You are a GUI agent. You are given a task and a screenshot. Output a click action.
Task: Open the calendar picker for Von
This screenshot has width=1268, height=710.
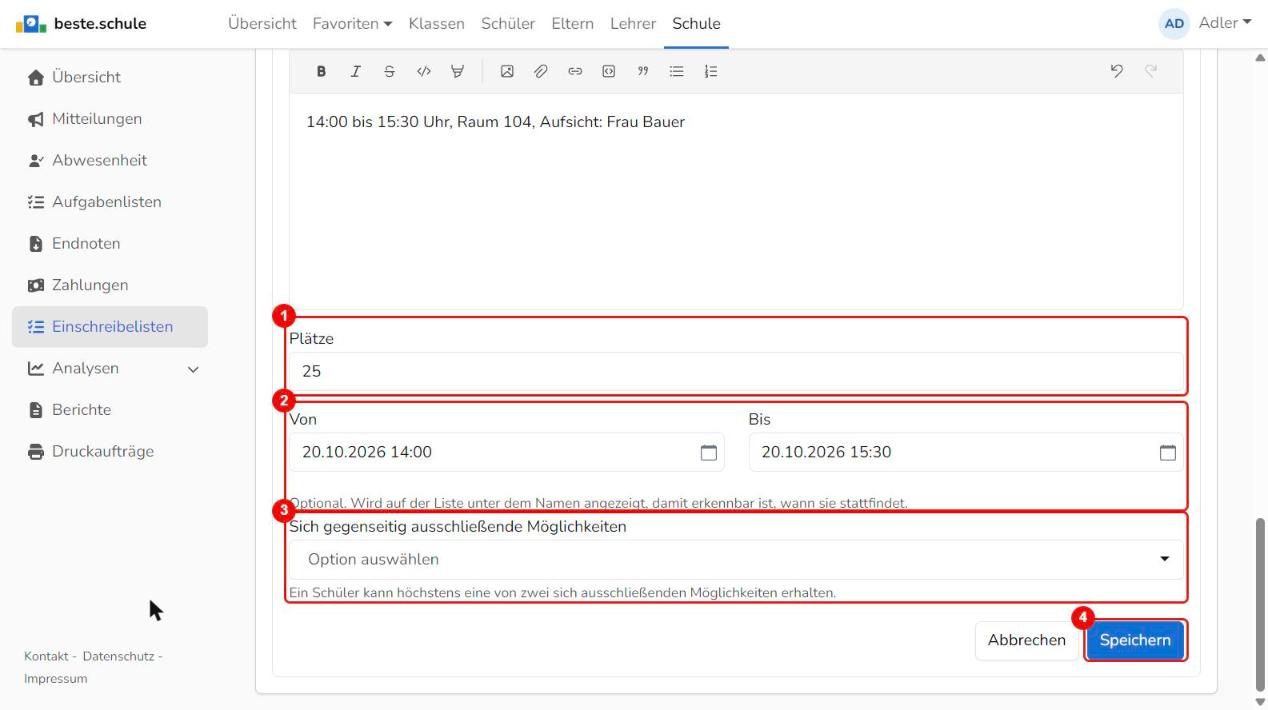point(709,452)
